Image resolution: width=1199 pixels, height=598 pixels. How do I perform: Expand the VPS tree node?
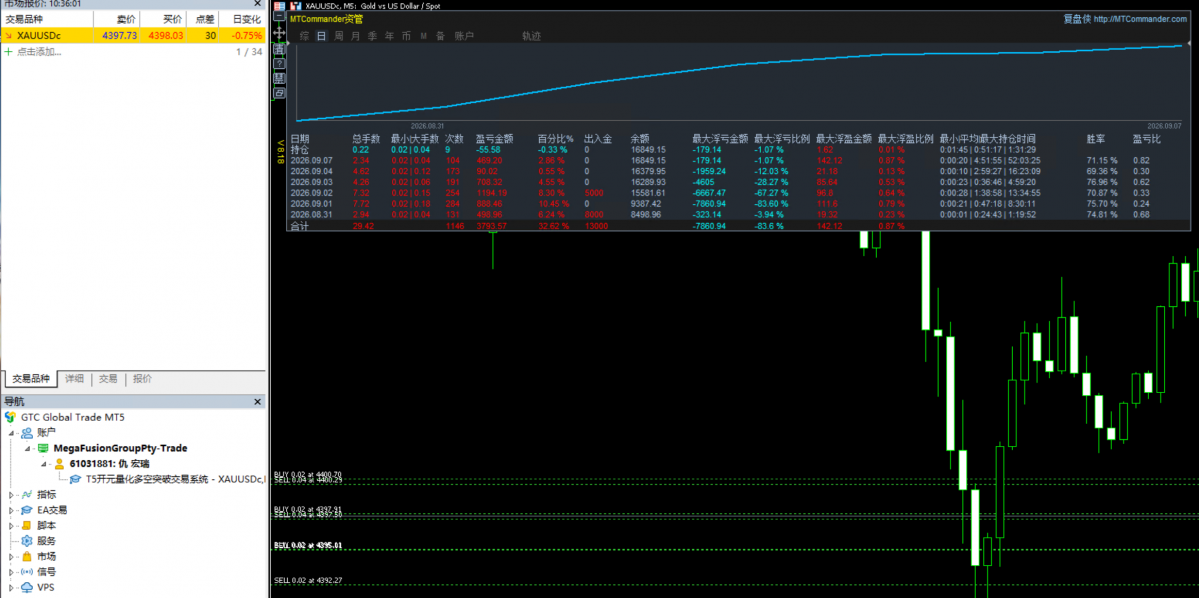click(11, 587)
